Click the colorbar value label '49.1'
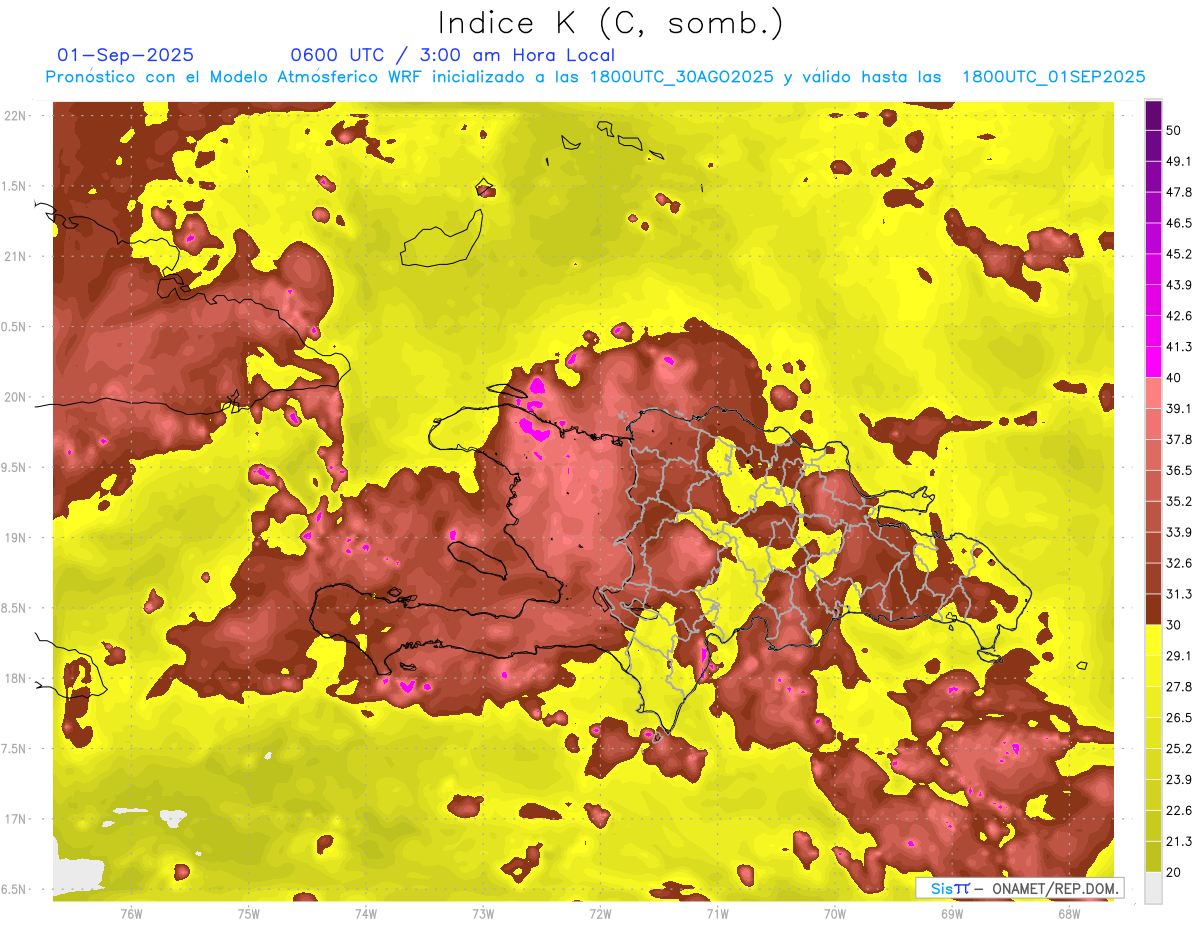Image resolution: width=1200 pixels, height=927 pixels. [1179, 161]
